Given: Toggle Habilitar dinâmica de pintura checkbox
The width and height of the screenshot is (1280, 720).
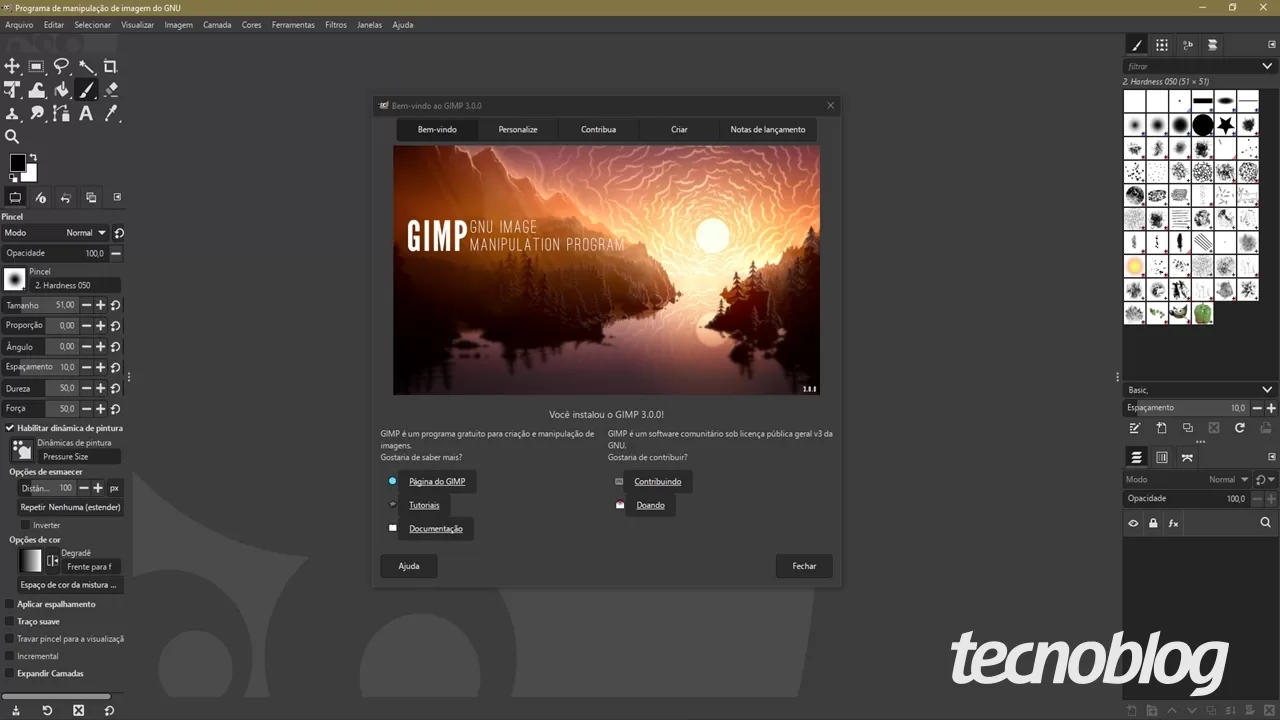Looking at the screenshot, I should click(10, 428).
